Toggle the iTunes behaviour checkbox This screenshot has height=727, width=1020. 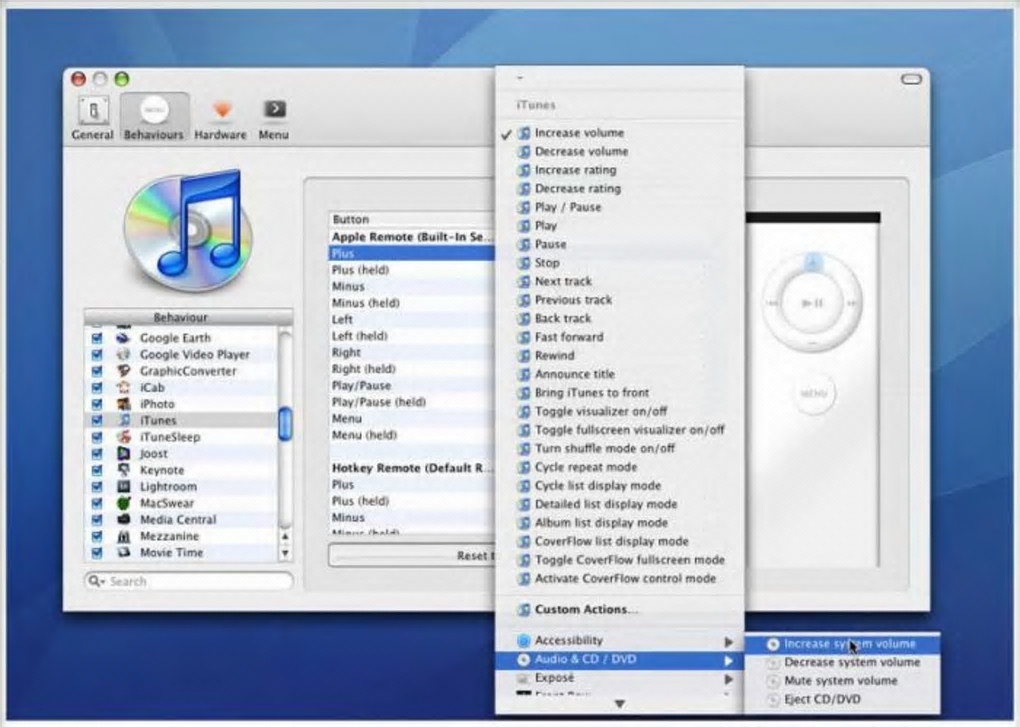[x=97, y=420]
